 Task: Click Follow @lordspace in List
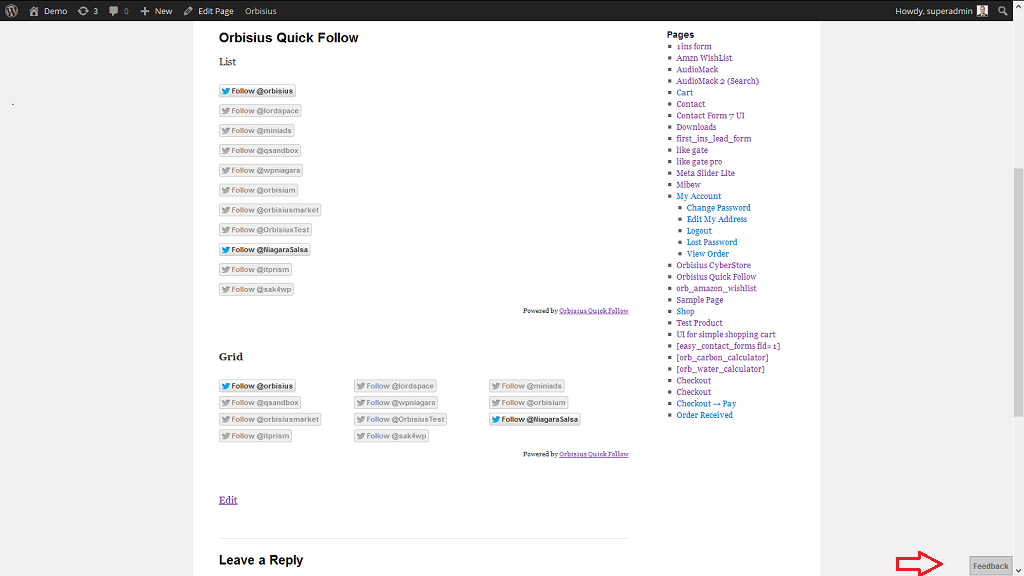coord(260,110)
